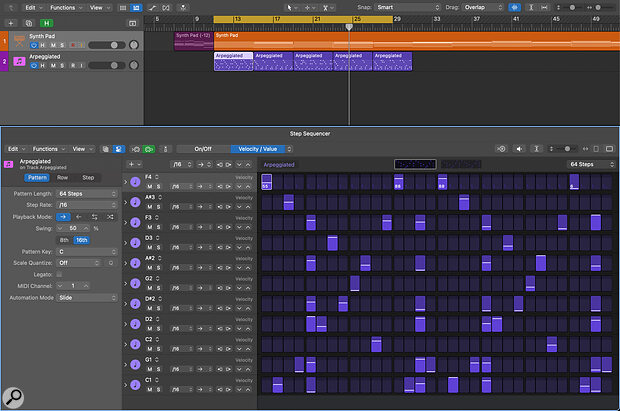620x411 pixels.
Task: Click the Arpeggiated track pan knob
Action: (x=134, y=65)
